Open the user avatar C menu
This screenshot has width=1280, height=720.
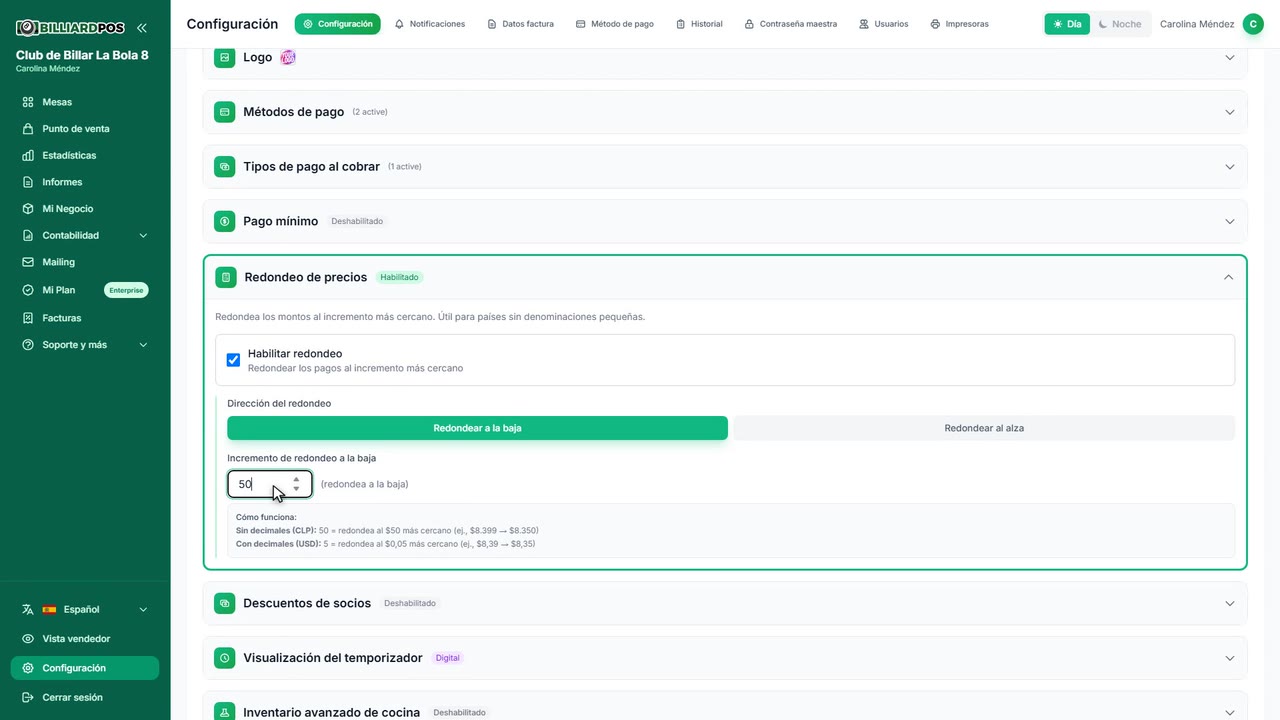[1253, 24]
